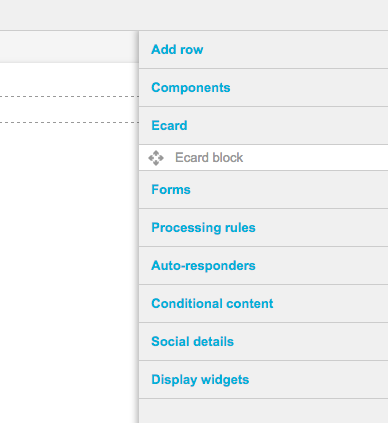Grab the Ecard block move handle icon
388x423 pixels.
point(156,158)
